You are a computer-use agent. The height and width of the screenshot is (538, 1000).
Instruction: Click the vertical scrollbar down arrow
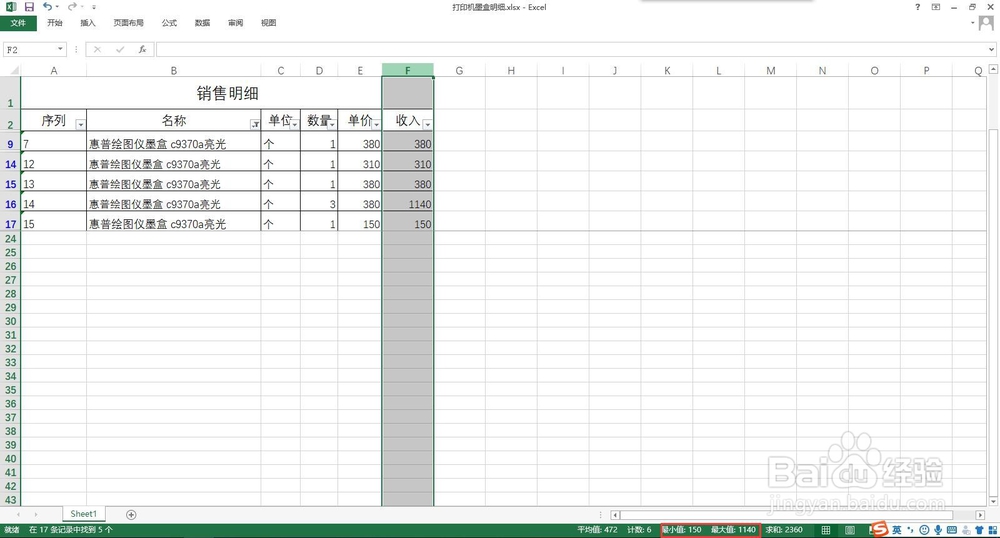(x=993, y=501)
